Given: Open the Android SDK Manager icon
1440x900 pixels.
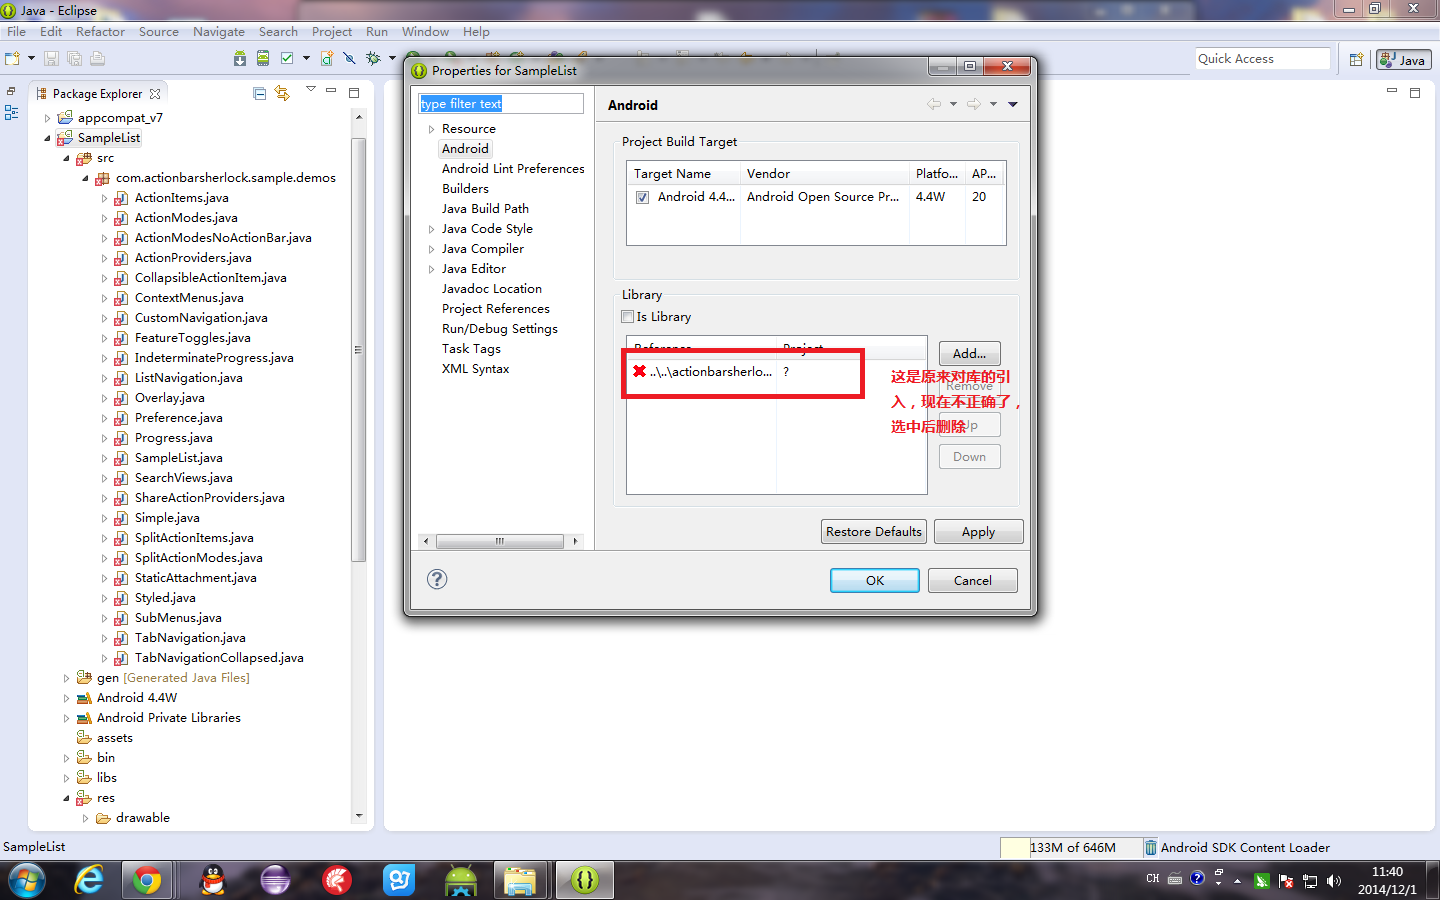Looking at the screenshot, I should (240, 59).
